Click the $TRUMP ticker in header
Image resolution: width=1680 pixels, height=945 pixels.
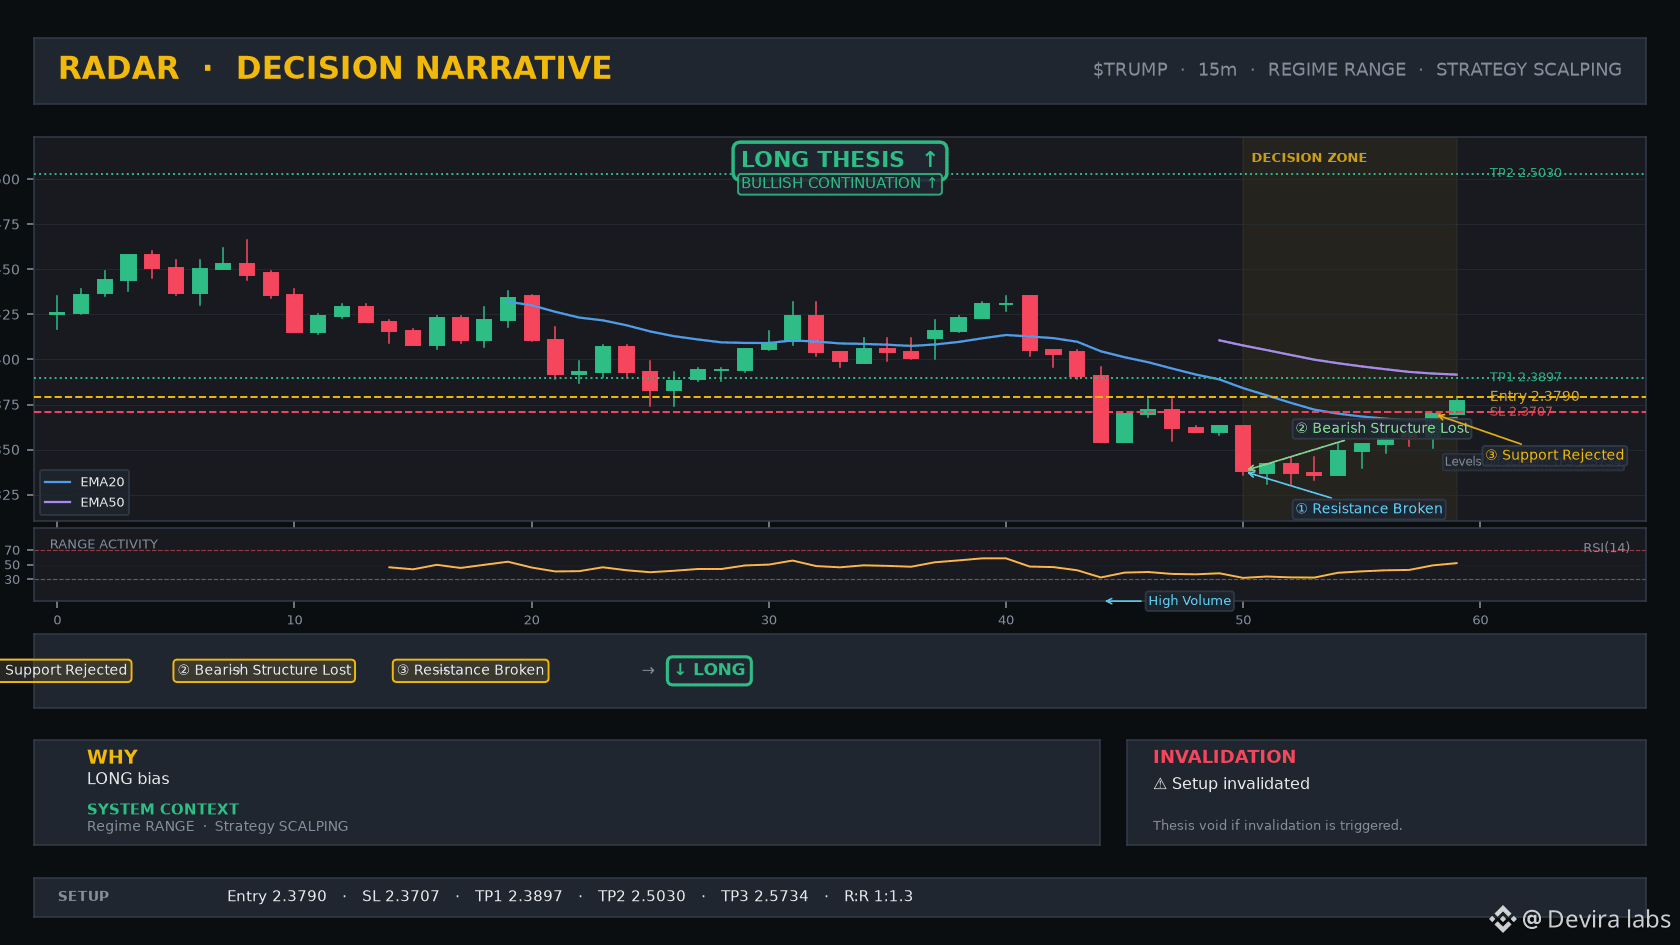tap(1130, 70)
